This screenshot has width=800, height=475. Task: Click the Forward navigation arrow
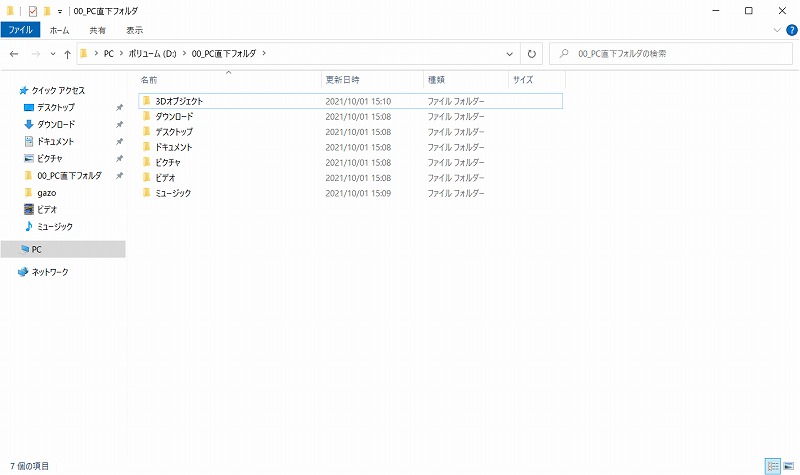(36, 54)
